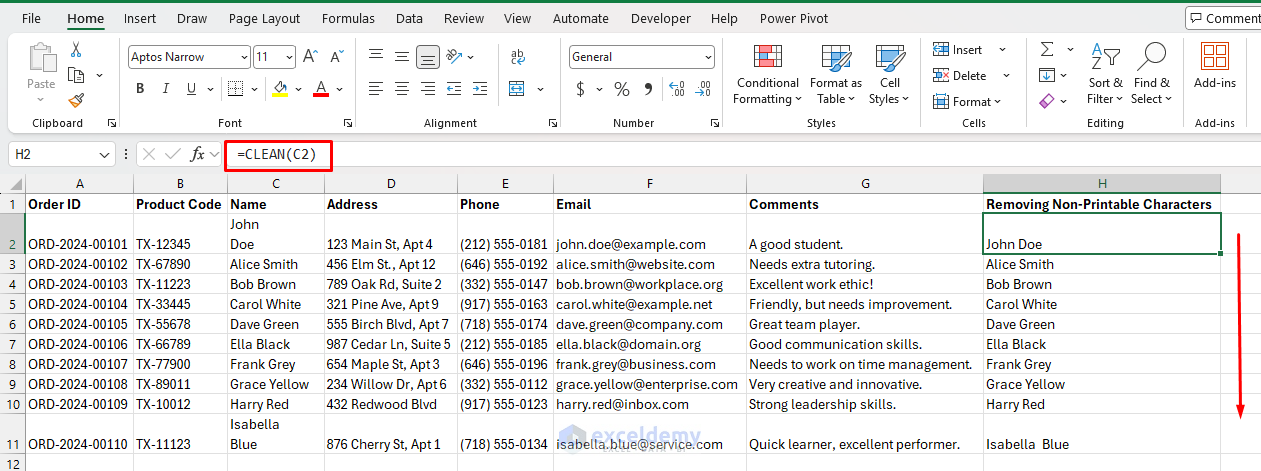Open Sort & Filter menu
Image resolution: width=1261 pixels, height=471 pixels.
click(x=1105, y=74)
